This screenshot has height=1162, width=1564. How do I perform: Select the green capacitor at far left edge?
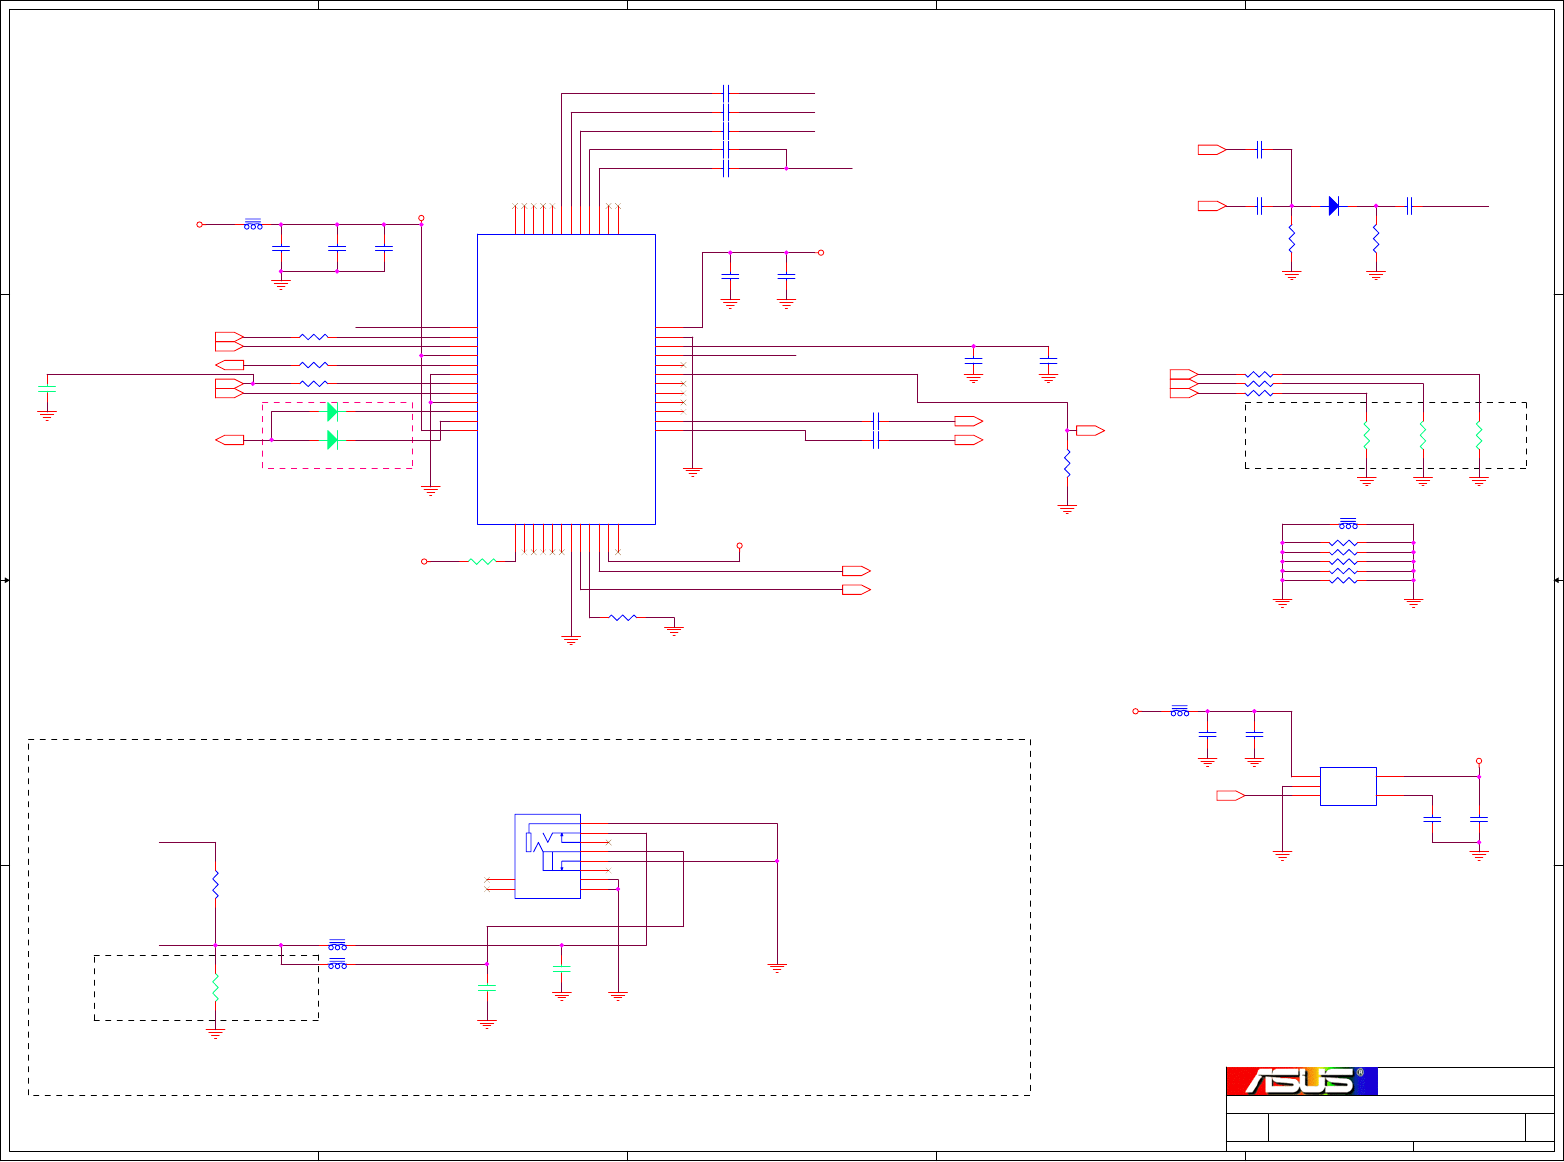(47, 389)
